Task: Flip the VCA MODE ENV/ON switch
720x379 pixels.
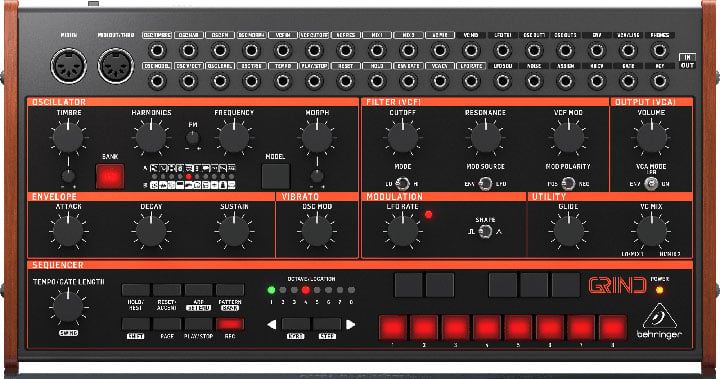Action: 651,184
